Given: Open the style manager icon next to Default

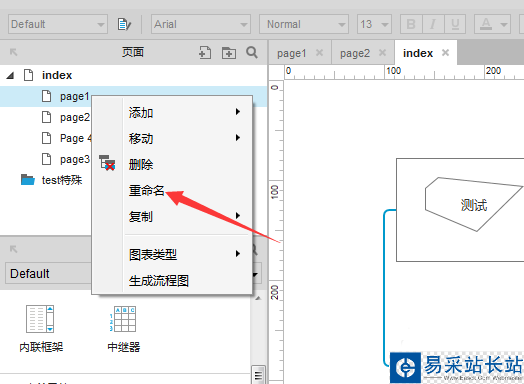Looking at the screenshot, I should click(124, 24).
